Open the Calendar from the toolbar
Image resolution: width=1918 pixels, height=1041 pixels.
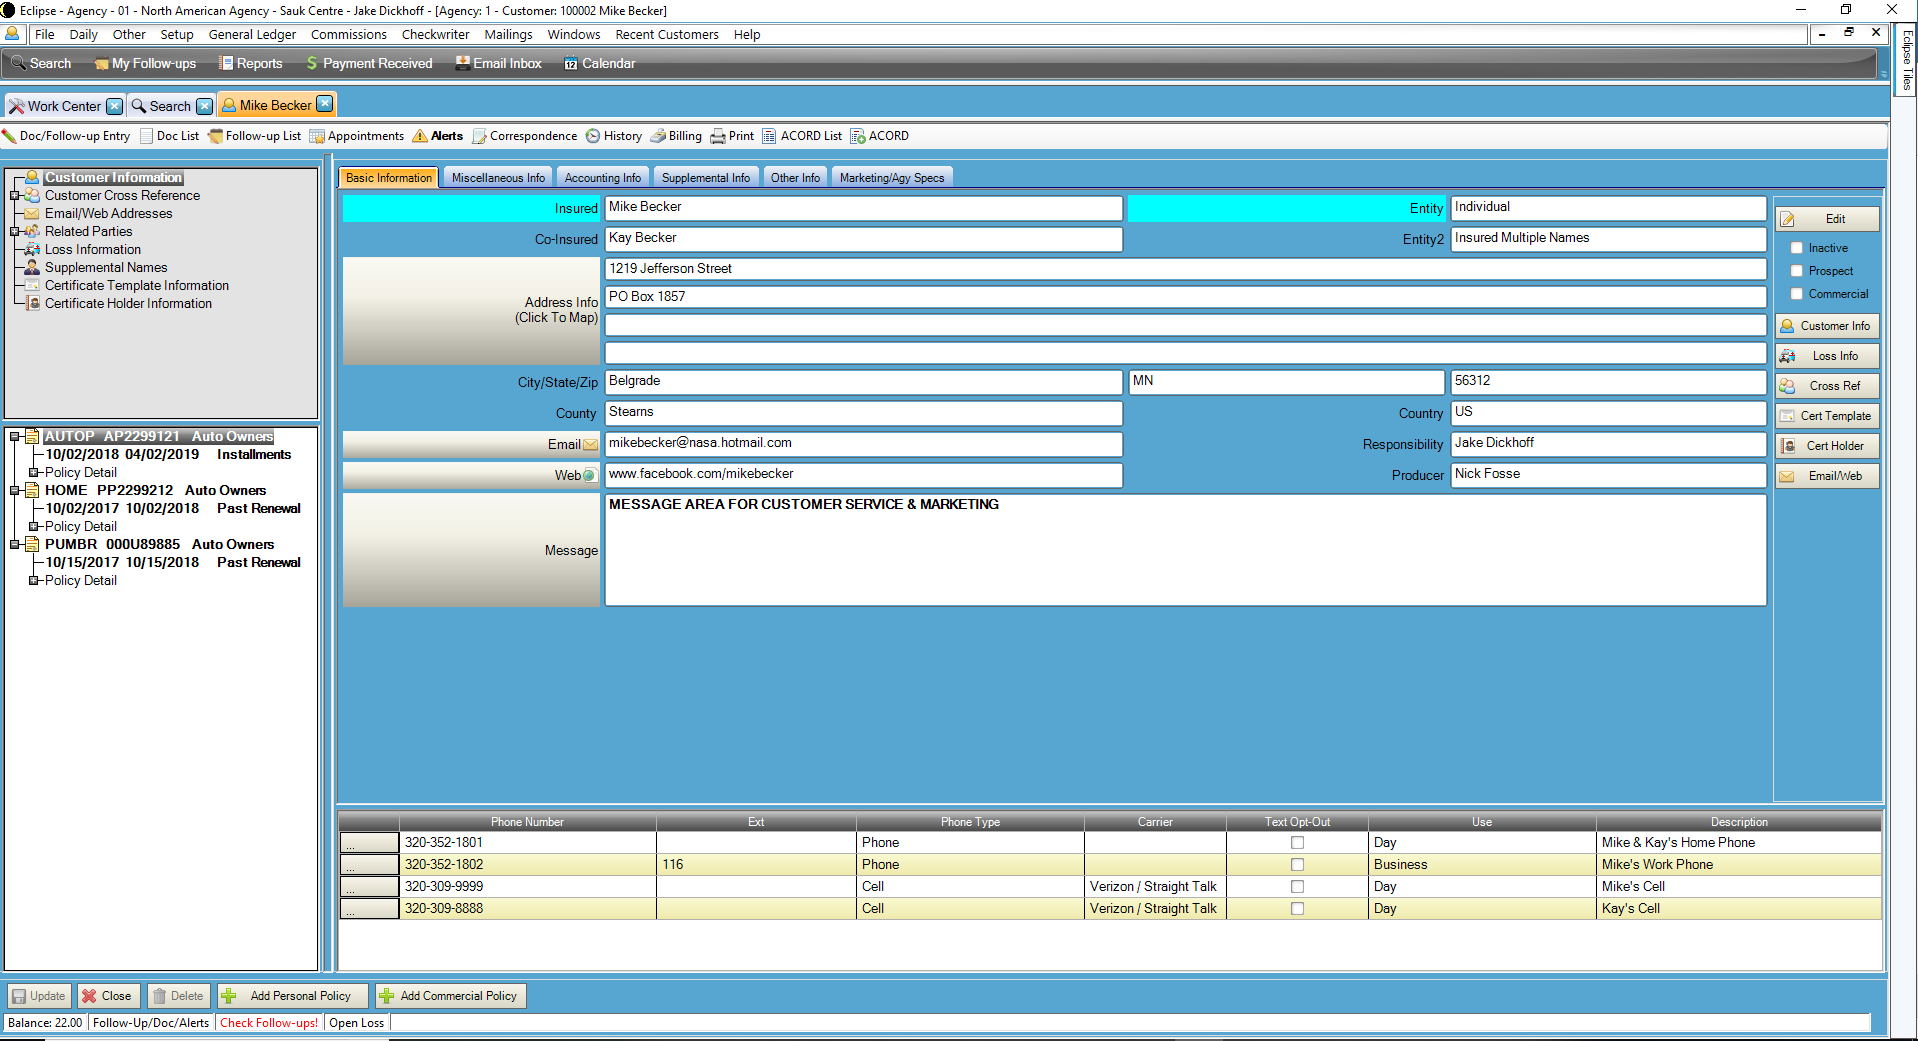[599, 63]
